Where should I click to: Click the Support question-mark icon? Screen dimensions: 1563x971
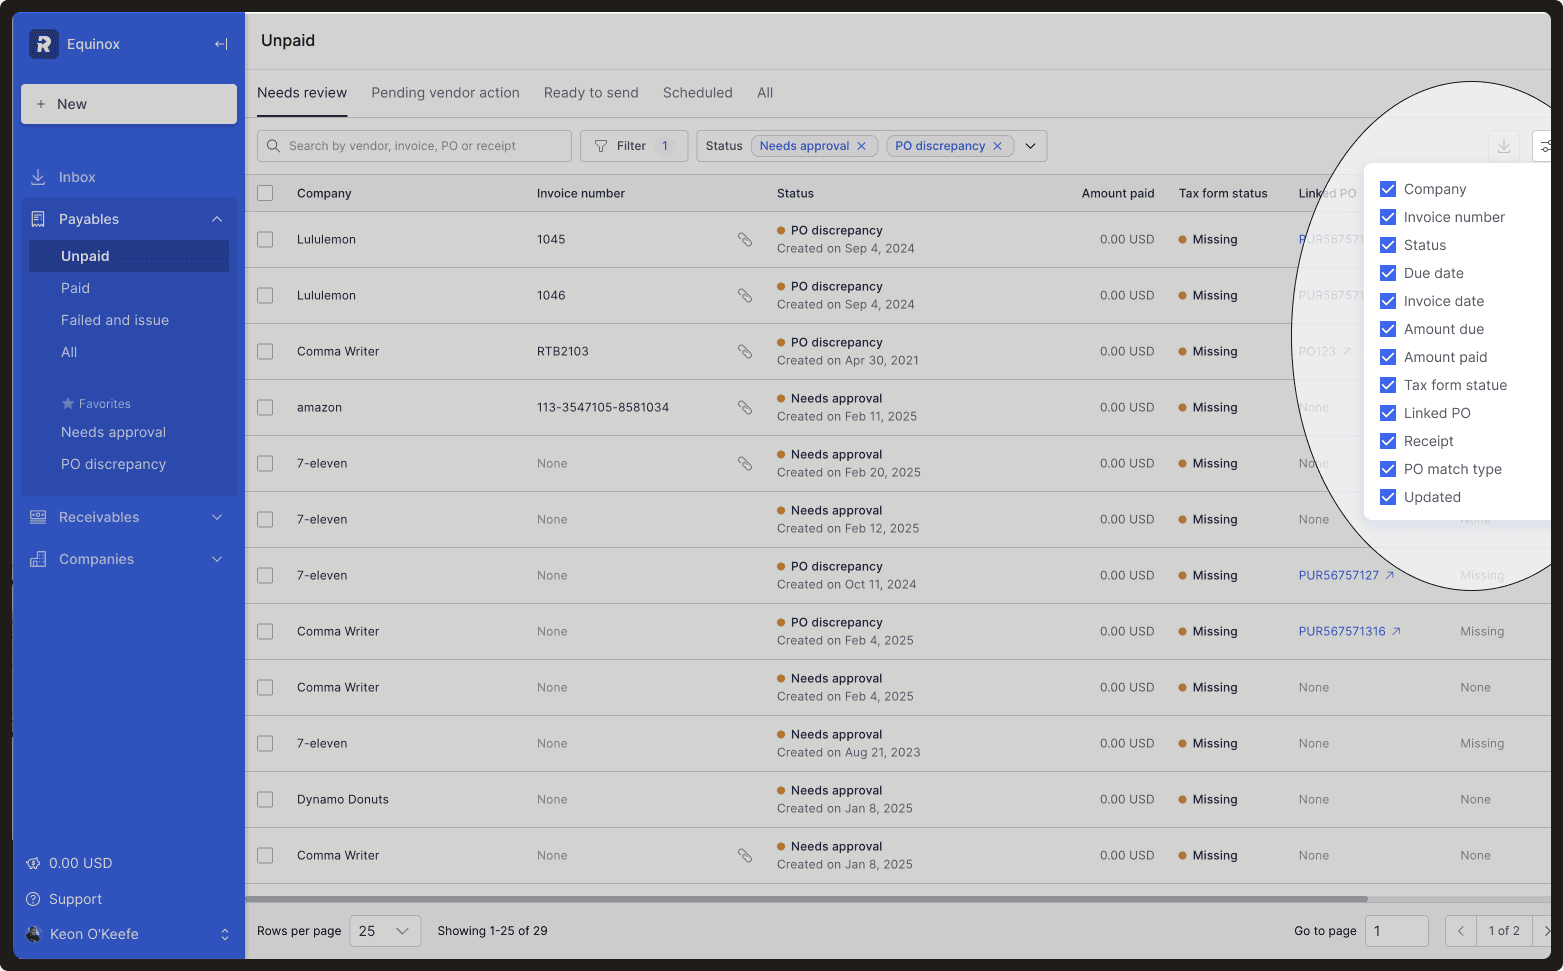click(x=35, y=899)
